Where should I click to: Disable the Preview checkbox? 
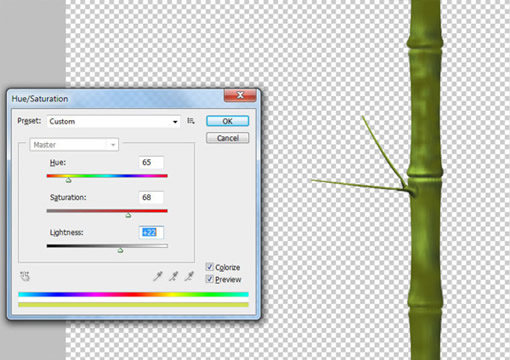click(210, 279)
